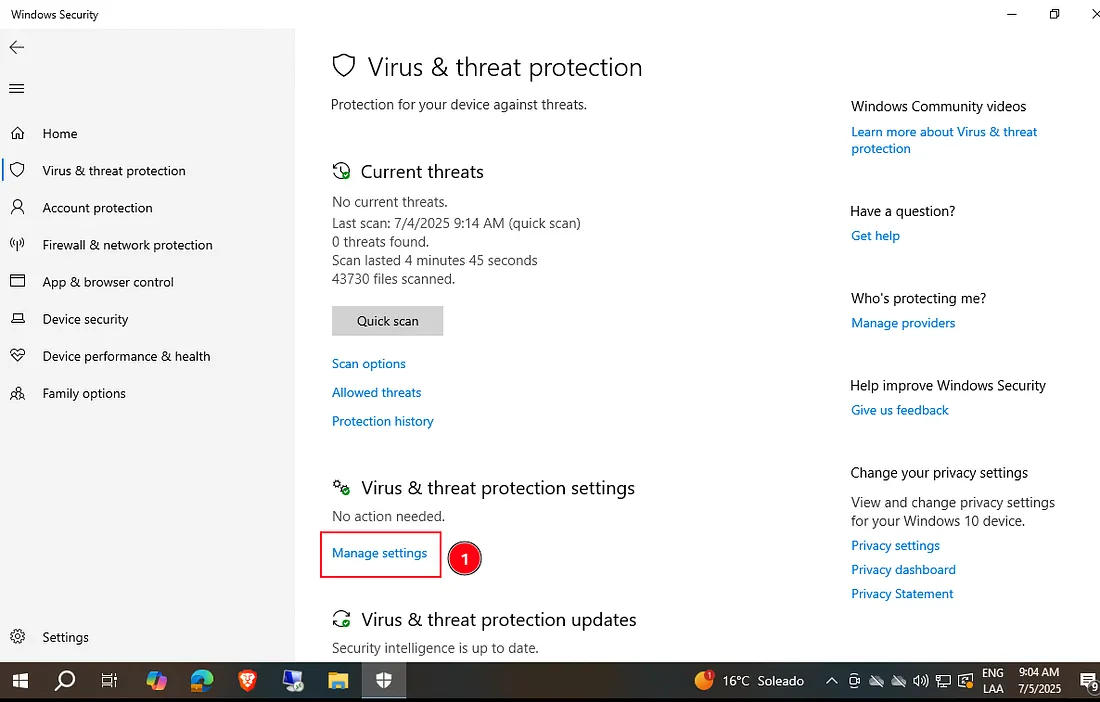1100x702 pixels.
Task: Click Get help link
Action: pos(875,236)
